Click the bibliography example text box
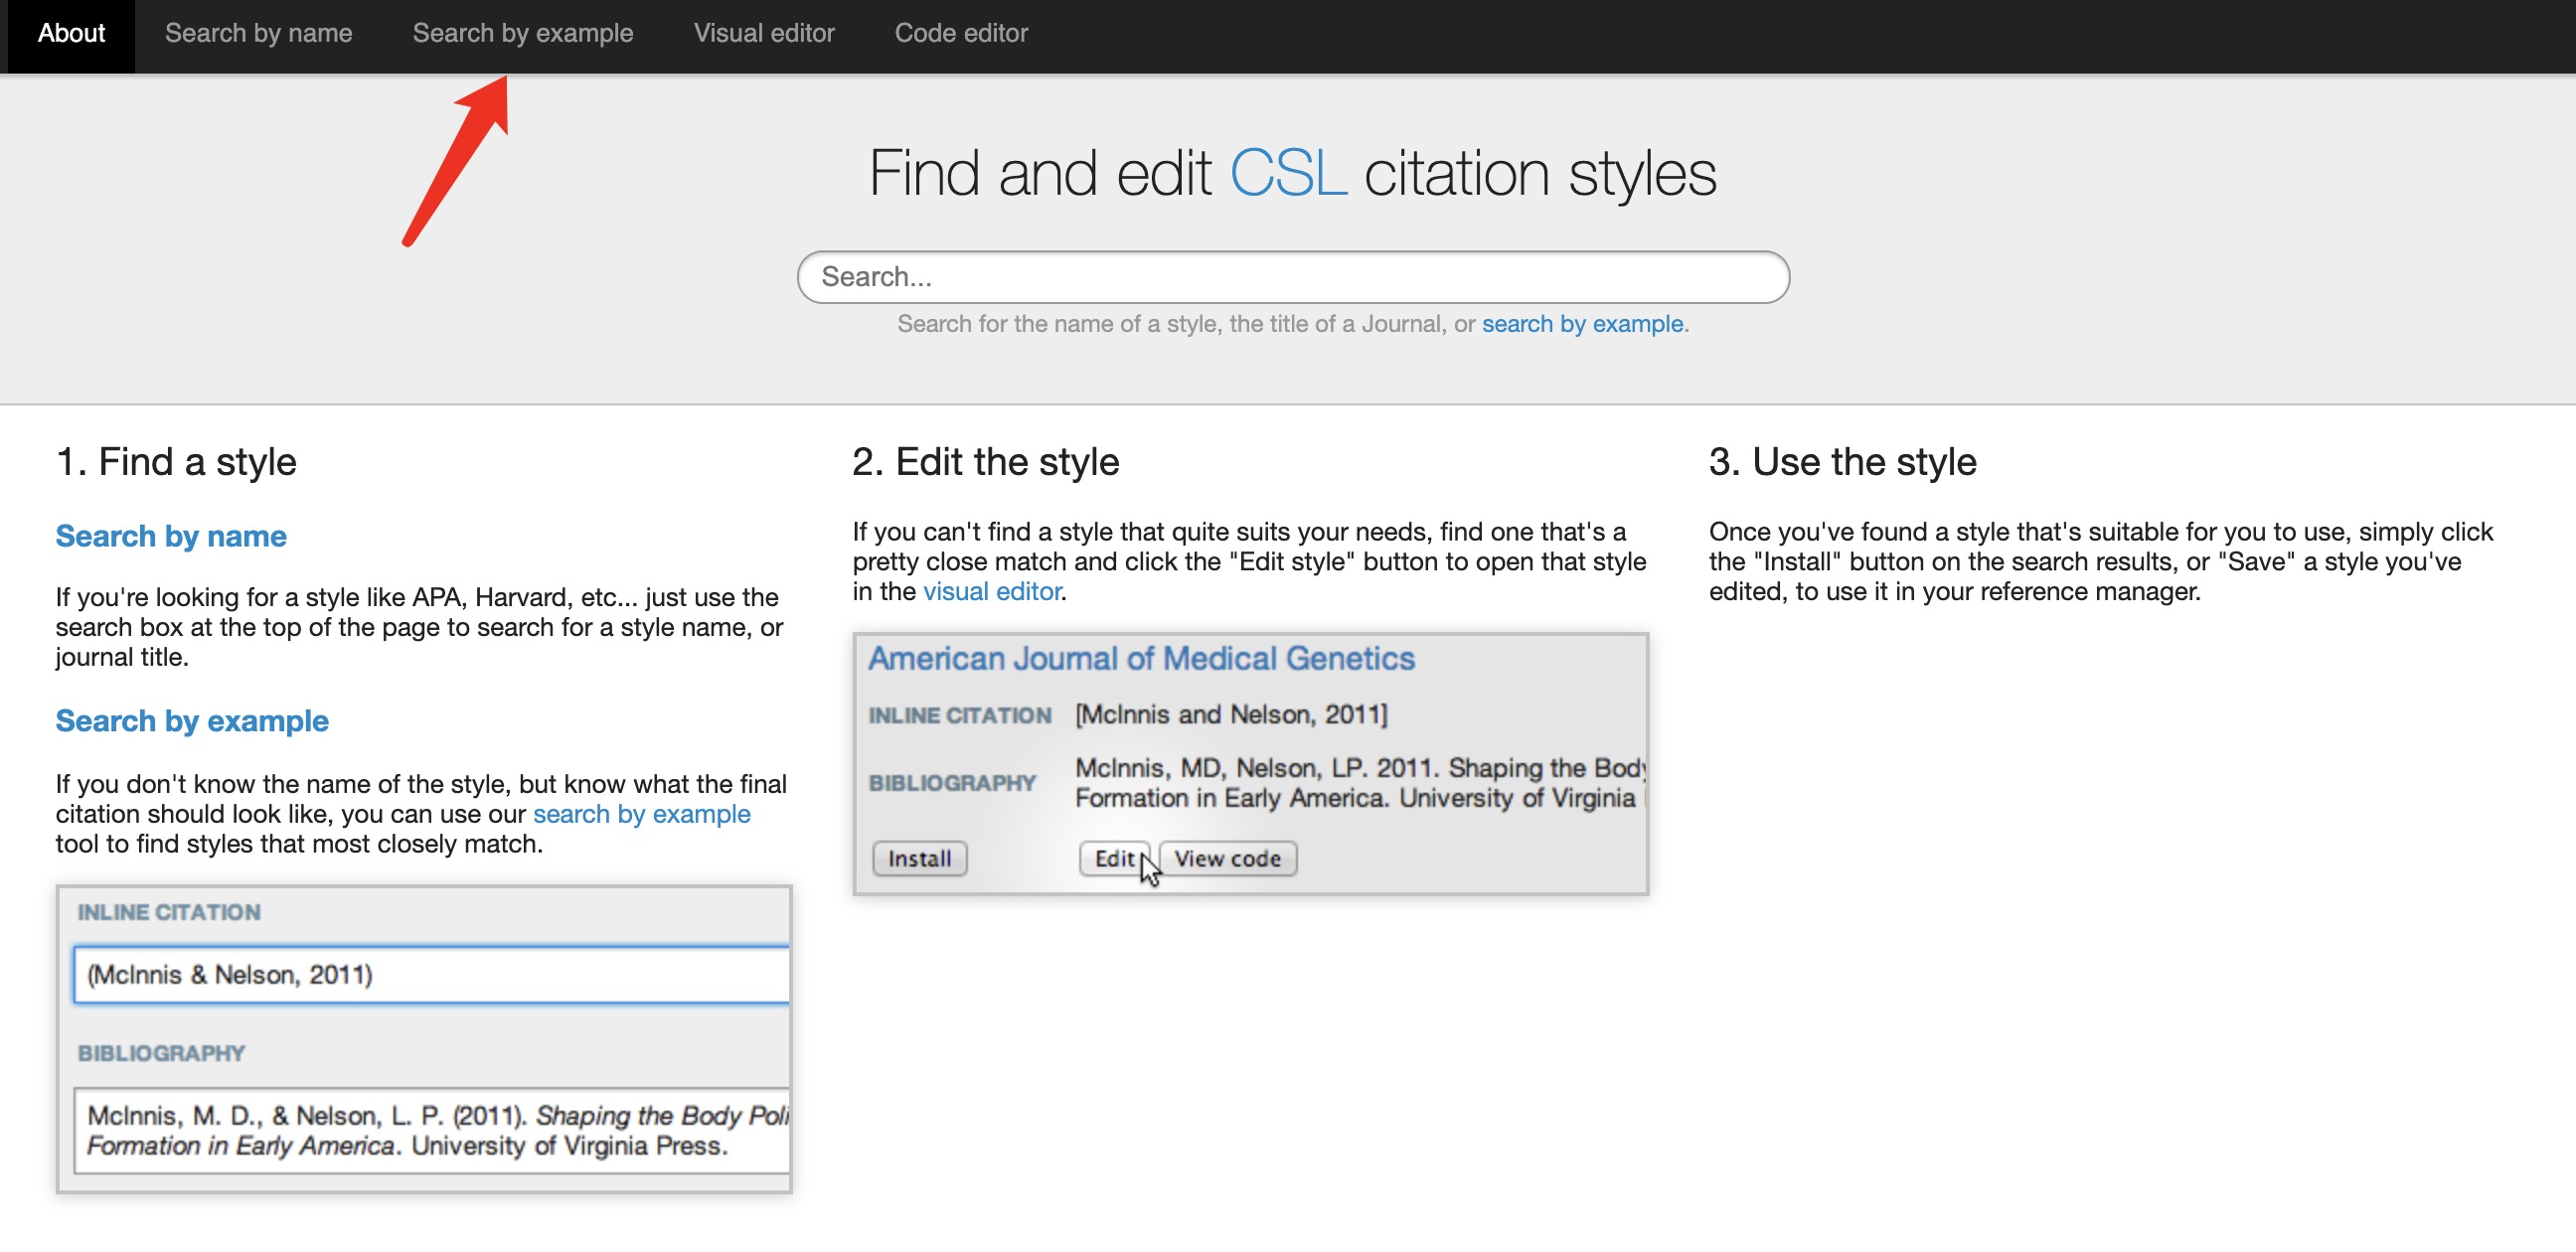 click(430, 1130)
